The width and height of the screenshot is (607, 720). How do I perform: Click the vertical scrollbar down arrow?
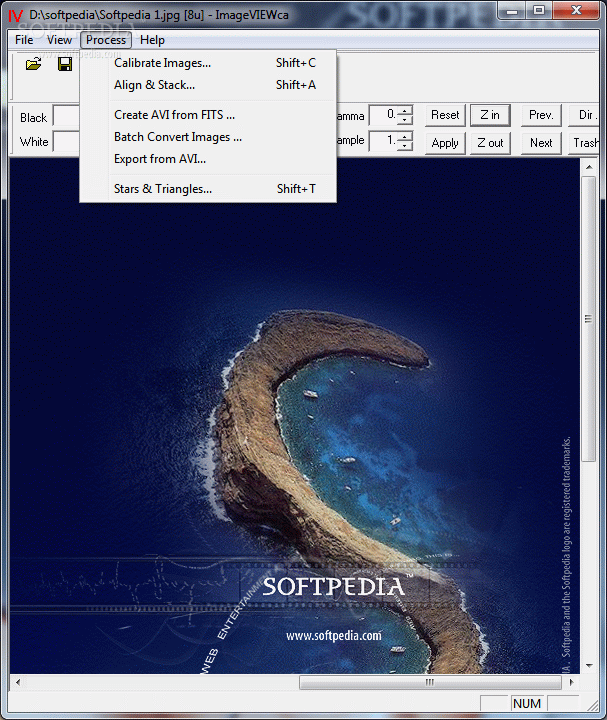589,665
